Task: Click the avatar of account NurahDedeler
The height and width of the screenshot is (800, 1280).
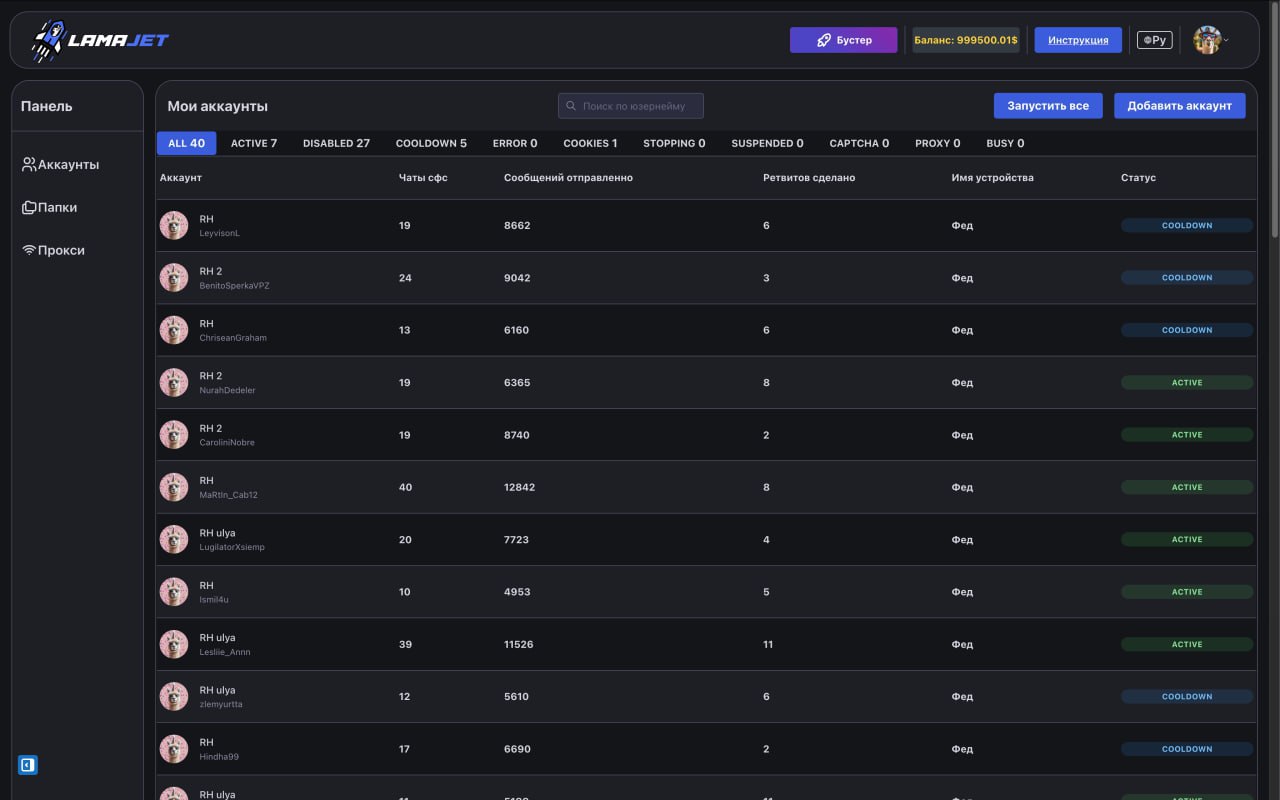Action: pos(174,382)
